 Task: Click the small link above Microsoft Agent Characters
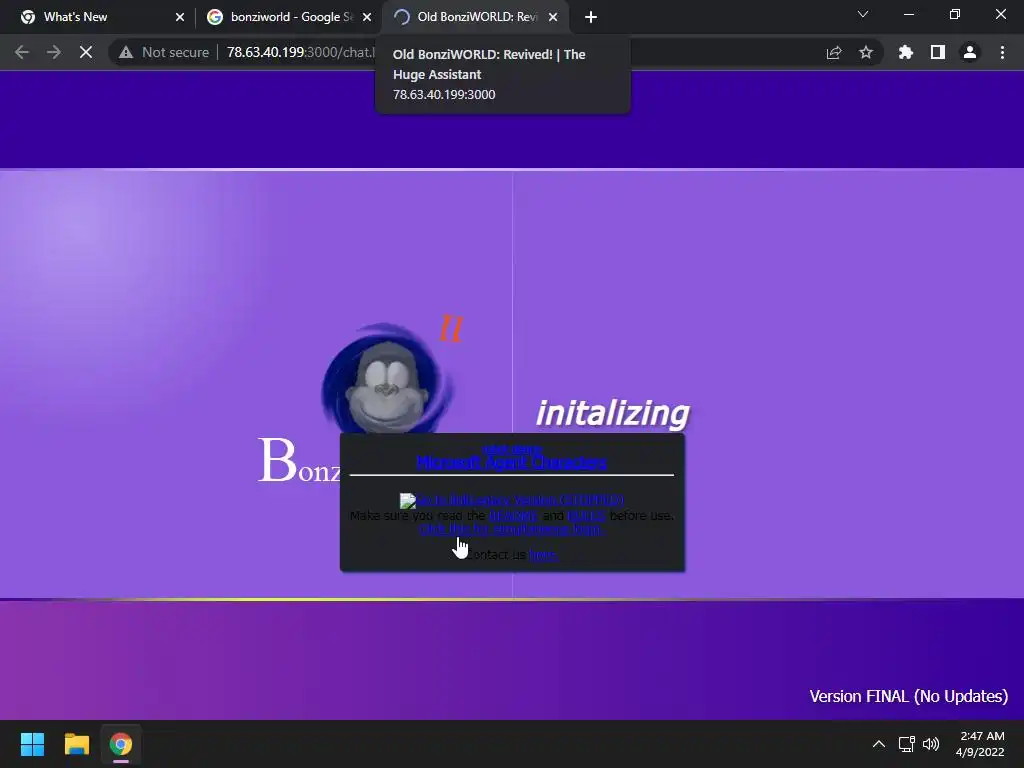512,449
